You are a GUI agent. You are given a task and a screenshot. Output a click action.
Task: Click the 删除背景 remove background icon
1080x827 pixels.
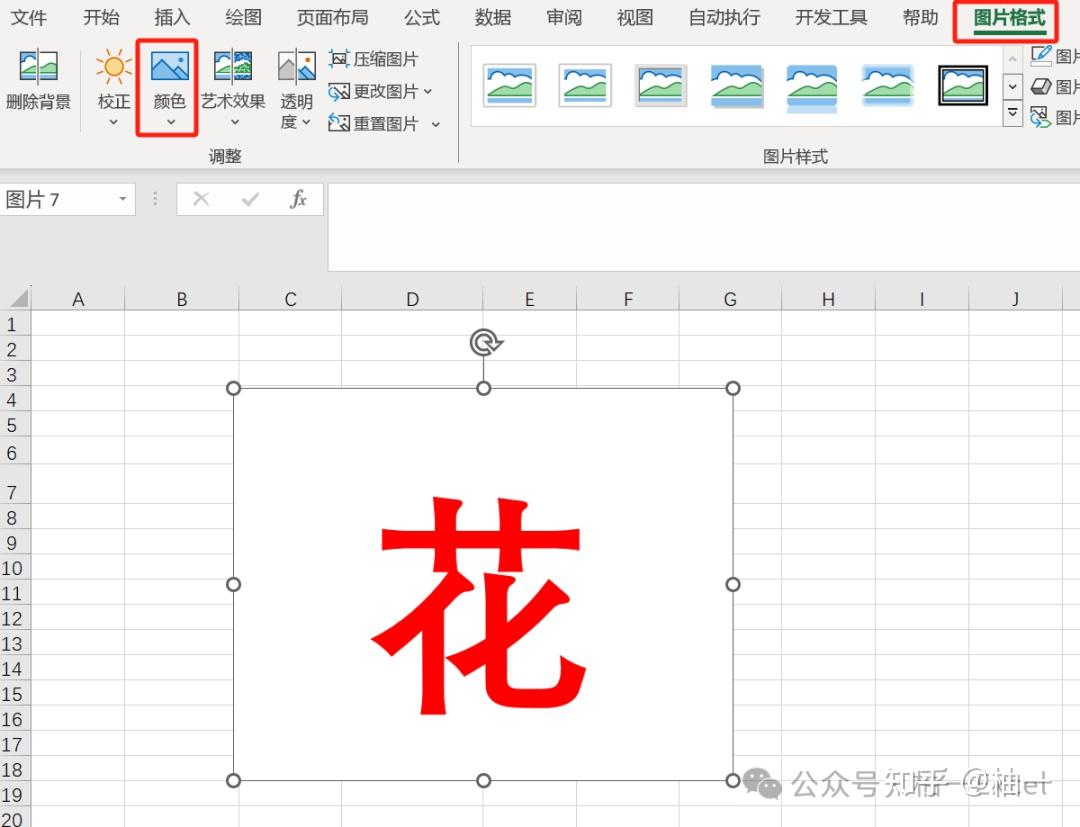tap(38, 66)
